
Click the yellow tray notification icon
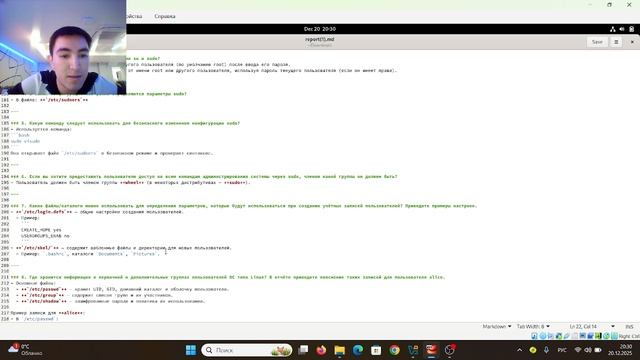click(x=533, y=350)
